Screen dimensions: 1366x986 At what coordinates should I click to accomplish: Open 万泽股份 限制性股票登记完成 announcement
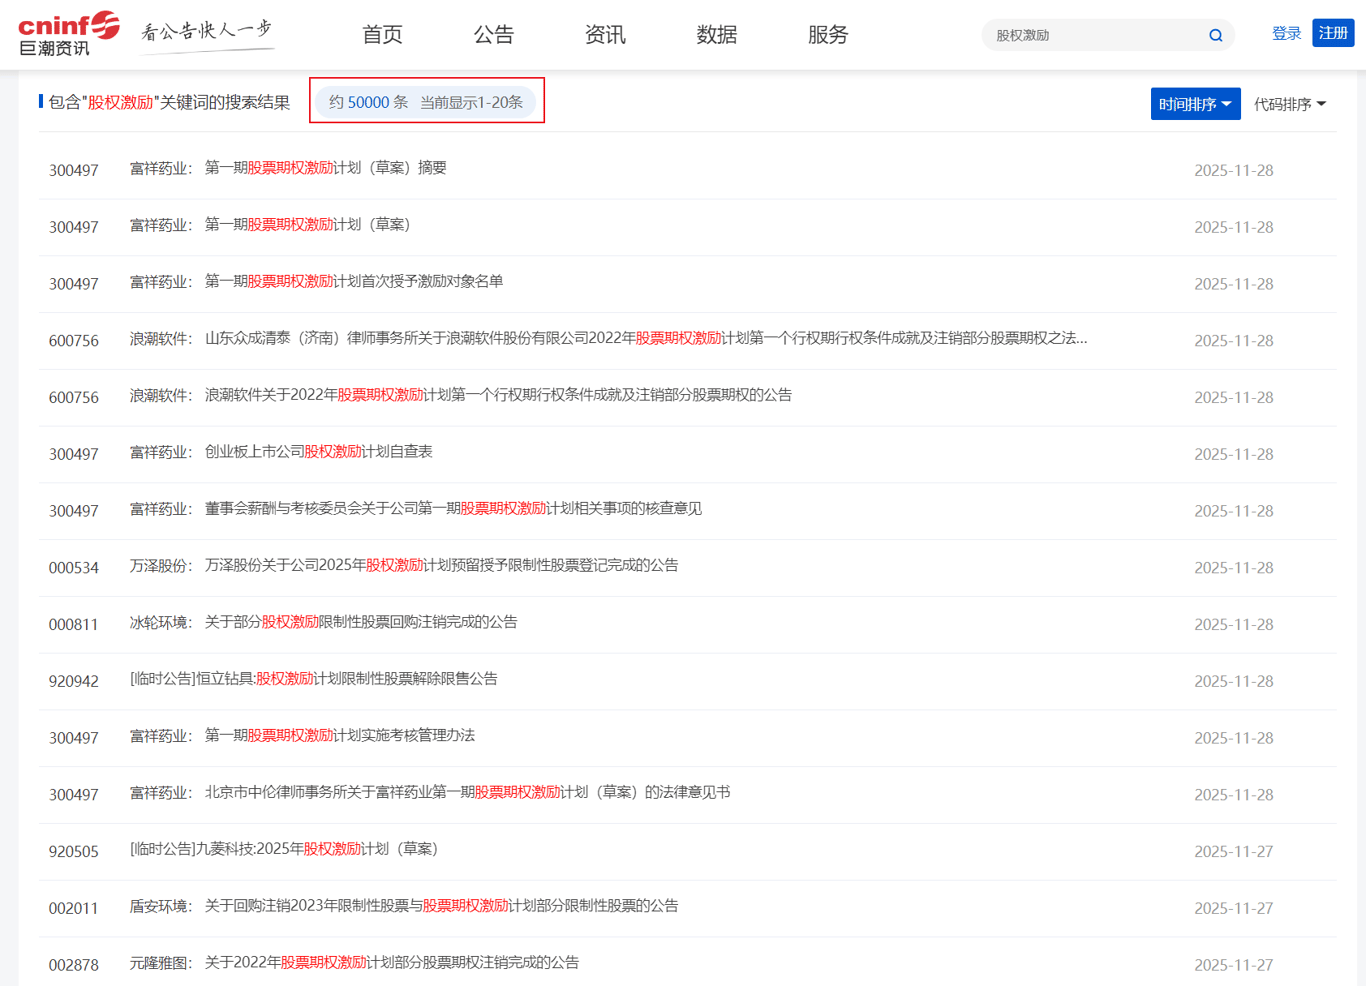point(441,566)
